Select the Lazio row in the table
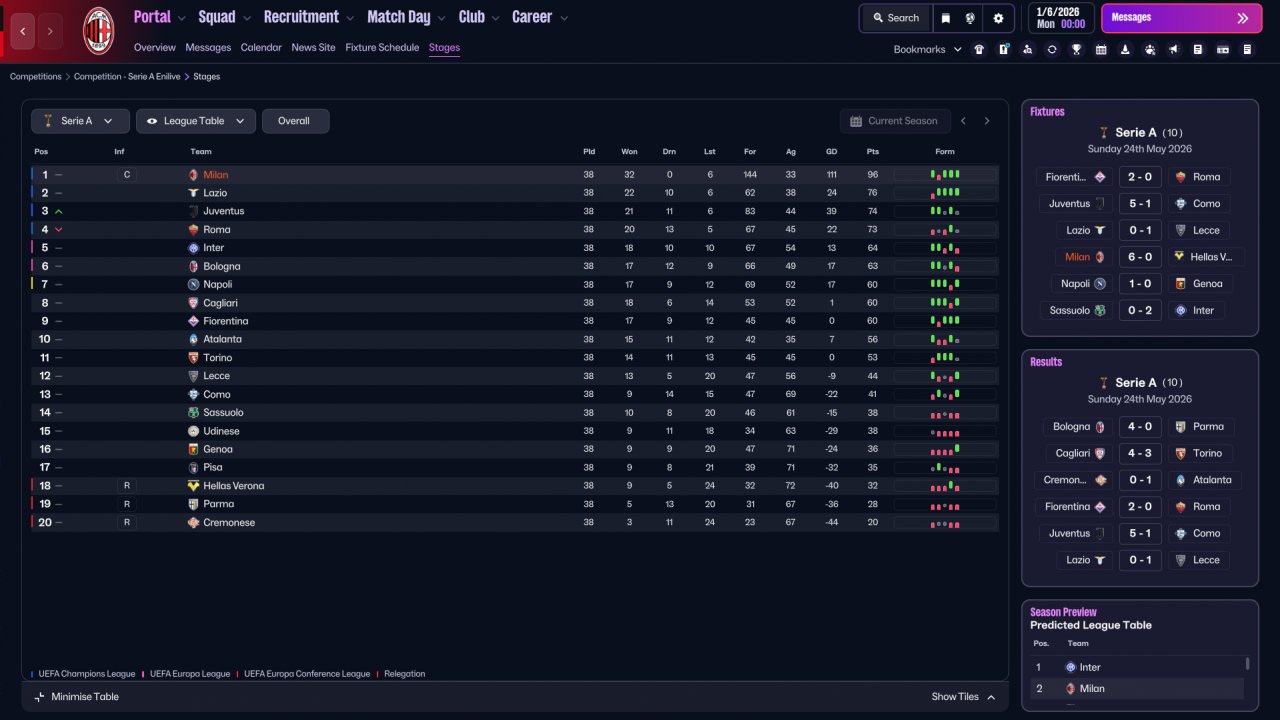Viewport: 1280px width, 720px height. pyautogui.click(x=514, y=193)
